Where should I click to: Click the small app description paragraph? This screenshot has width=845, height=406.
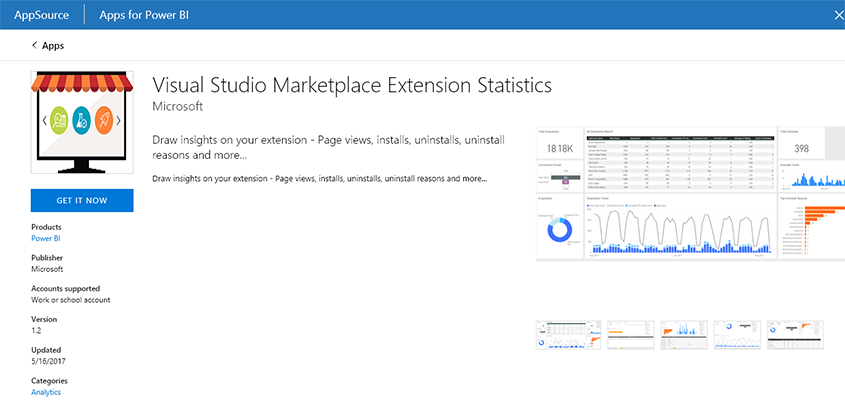320,178
